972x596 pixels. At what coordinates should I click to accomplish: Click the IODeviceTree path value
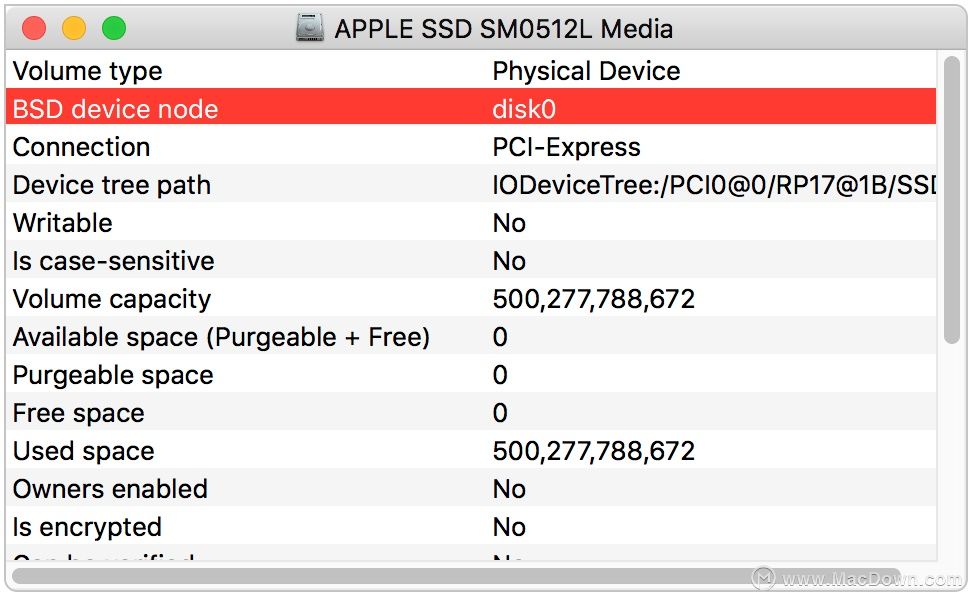tap(714, 185)
